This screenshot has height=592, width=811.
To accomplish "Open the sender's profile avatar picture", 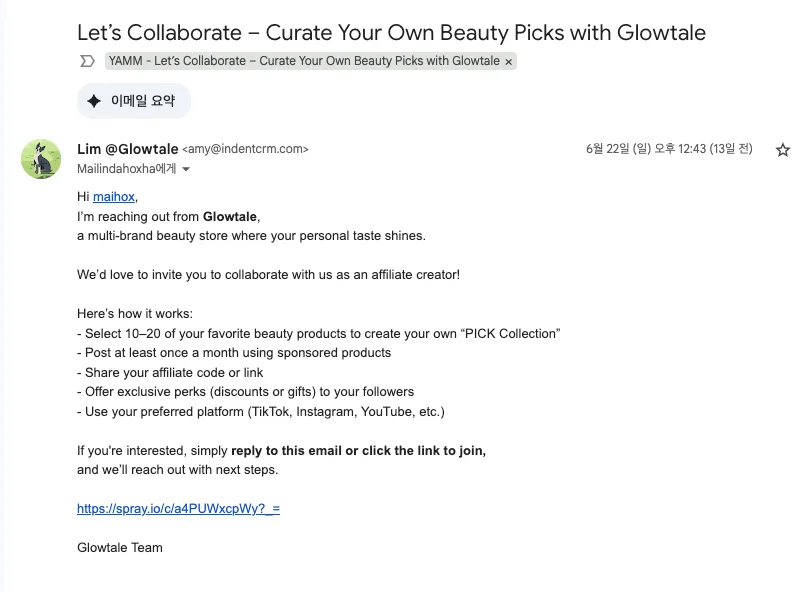I will (41, 159).
